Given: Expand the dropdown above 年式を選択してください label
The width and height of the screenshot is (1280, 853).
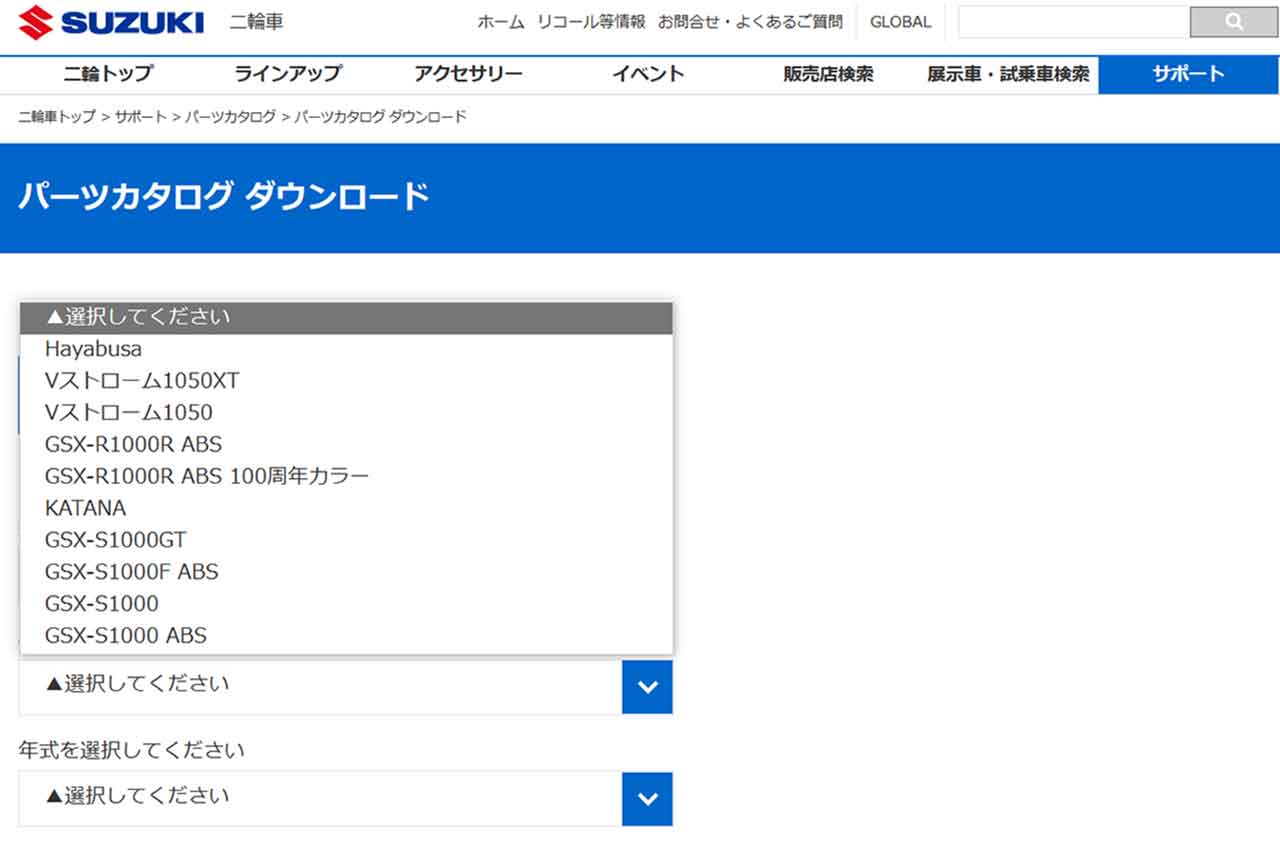Looking at the screenshot, I should pos(647,687).
